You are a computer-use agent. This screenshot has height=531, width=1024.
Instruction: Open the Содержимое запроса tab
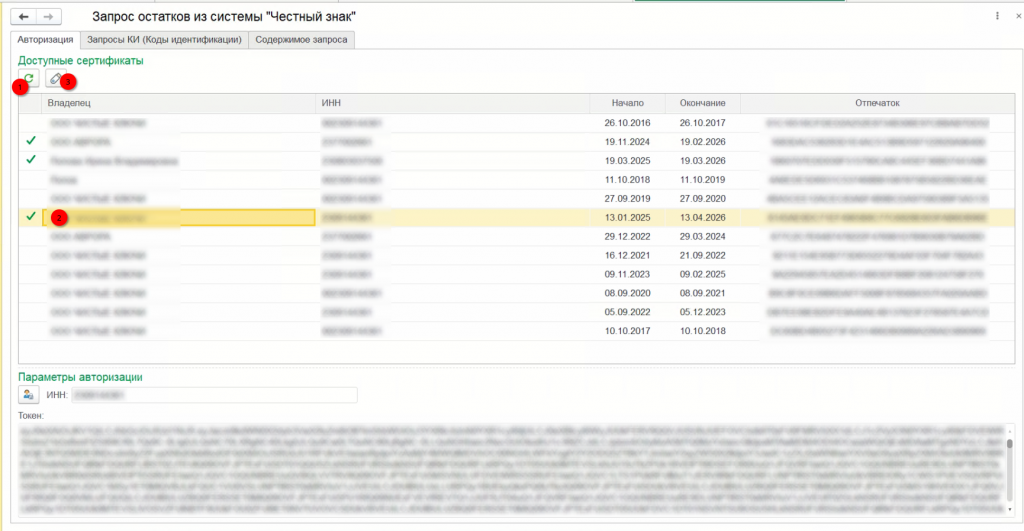301,39
